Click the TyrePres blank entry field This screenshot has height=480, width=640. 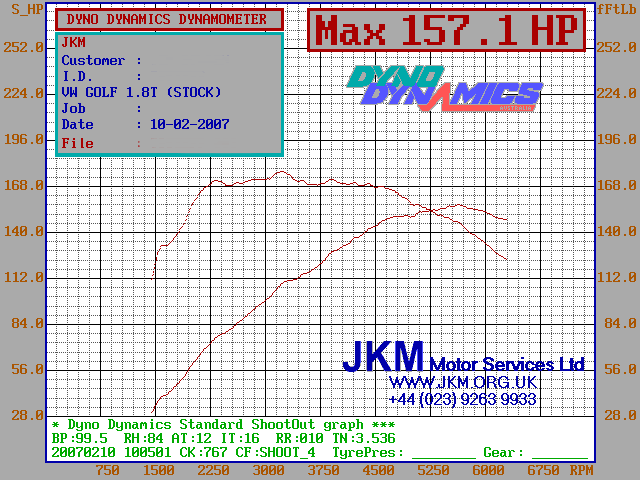[x=443, y=453]
